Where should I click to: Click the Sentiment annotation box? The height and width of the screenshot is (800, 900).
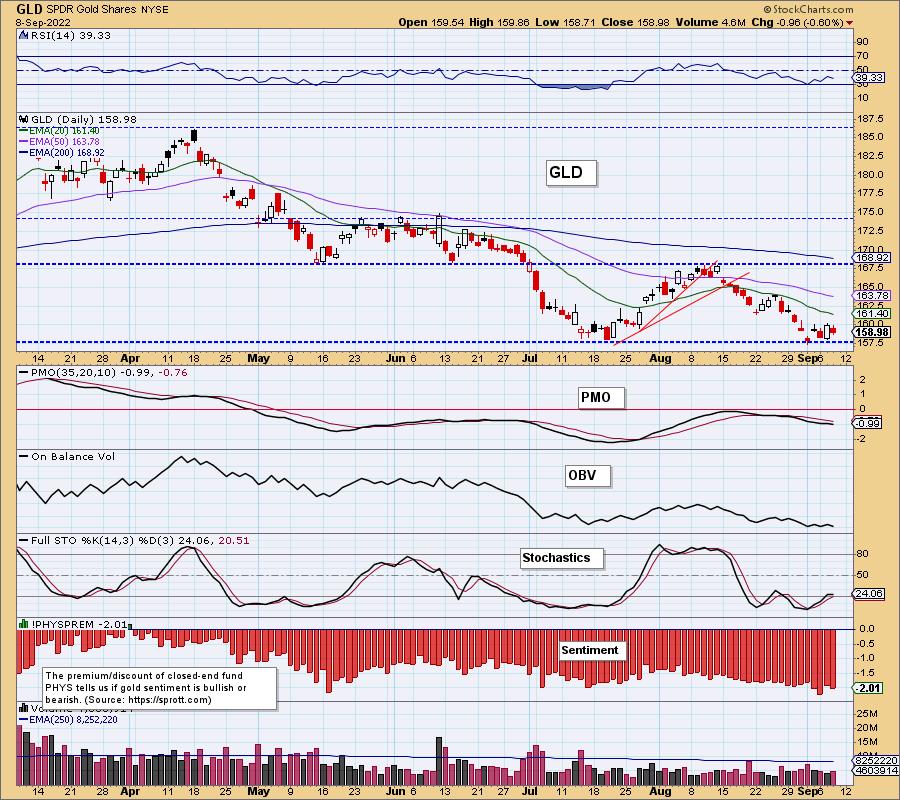pyautogui.click(x=592, y=650)
